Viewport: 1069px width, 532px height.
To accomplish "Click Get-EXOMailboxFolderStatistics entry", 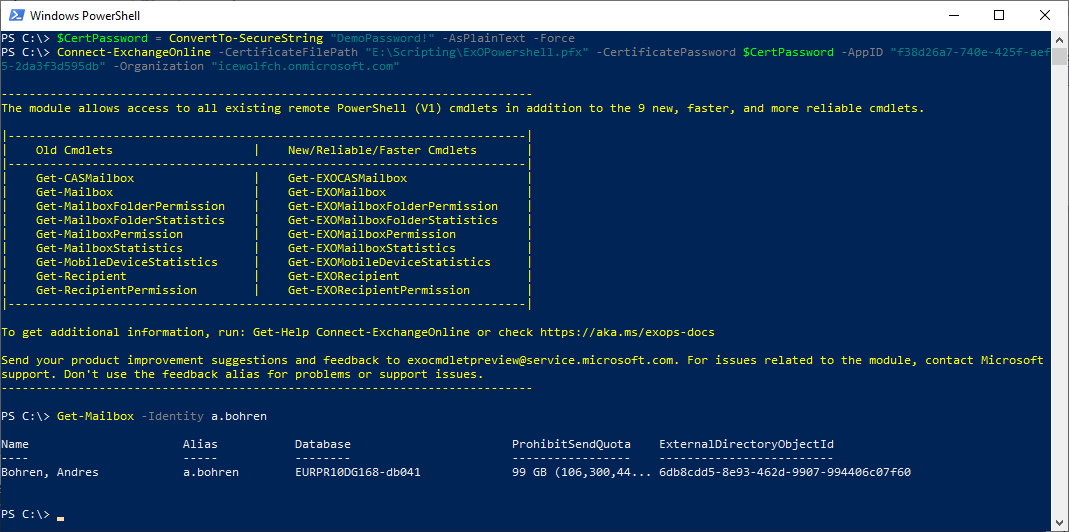I will click(x=393, y=220).
